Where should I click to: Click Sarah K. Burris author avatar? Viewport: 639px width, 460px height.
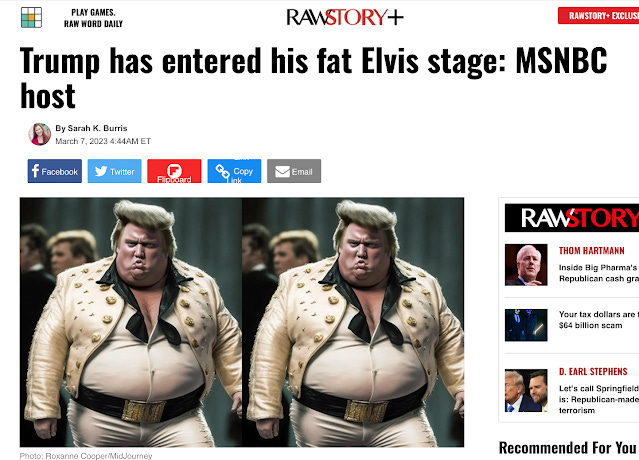point(40,134)
